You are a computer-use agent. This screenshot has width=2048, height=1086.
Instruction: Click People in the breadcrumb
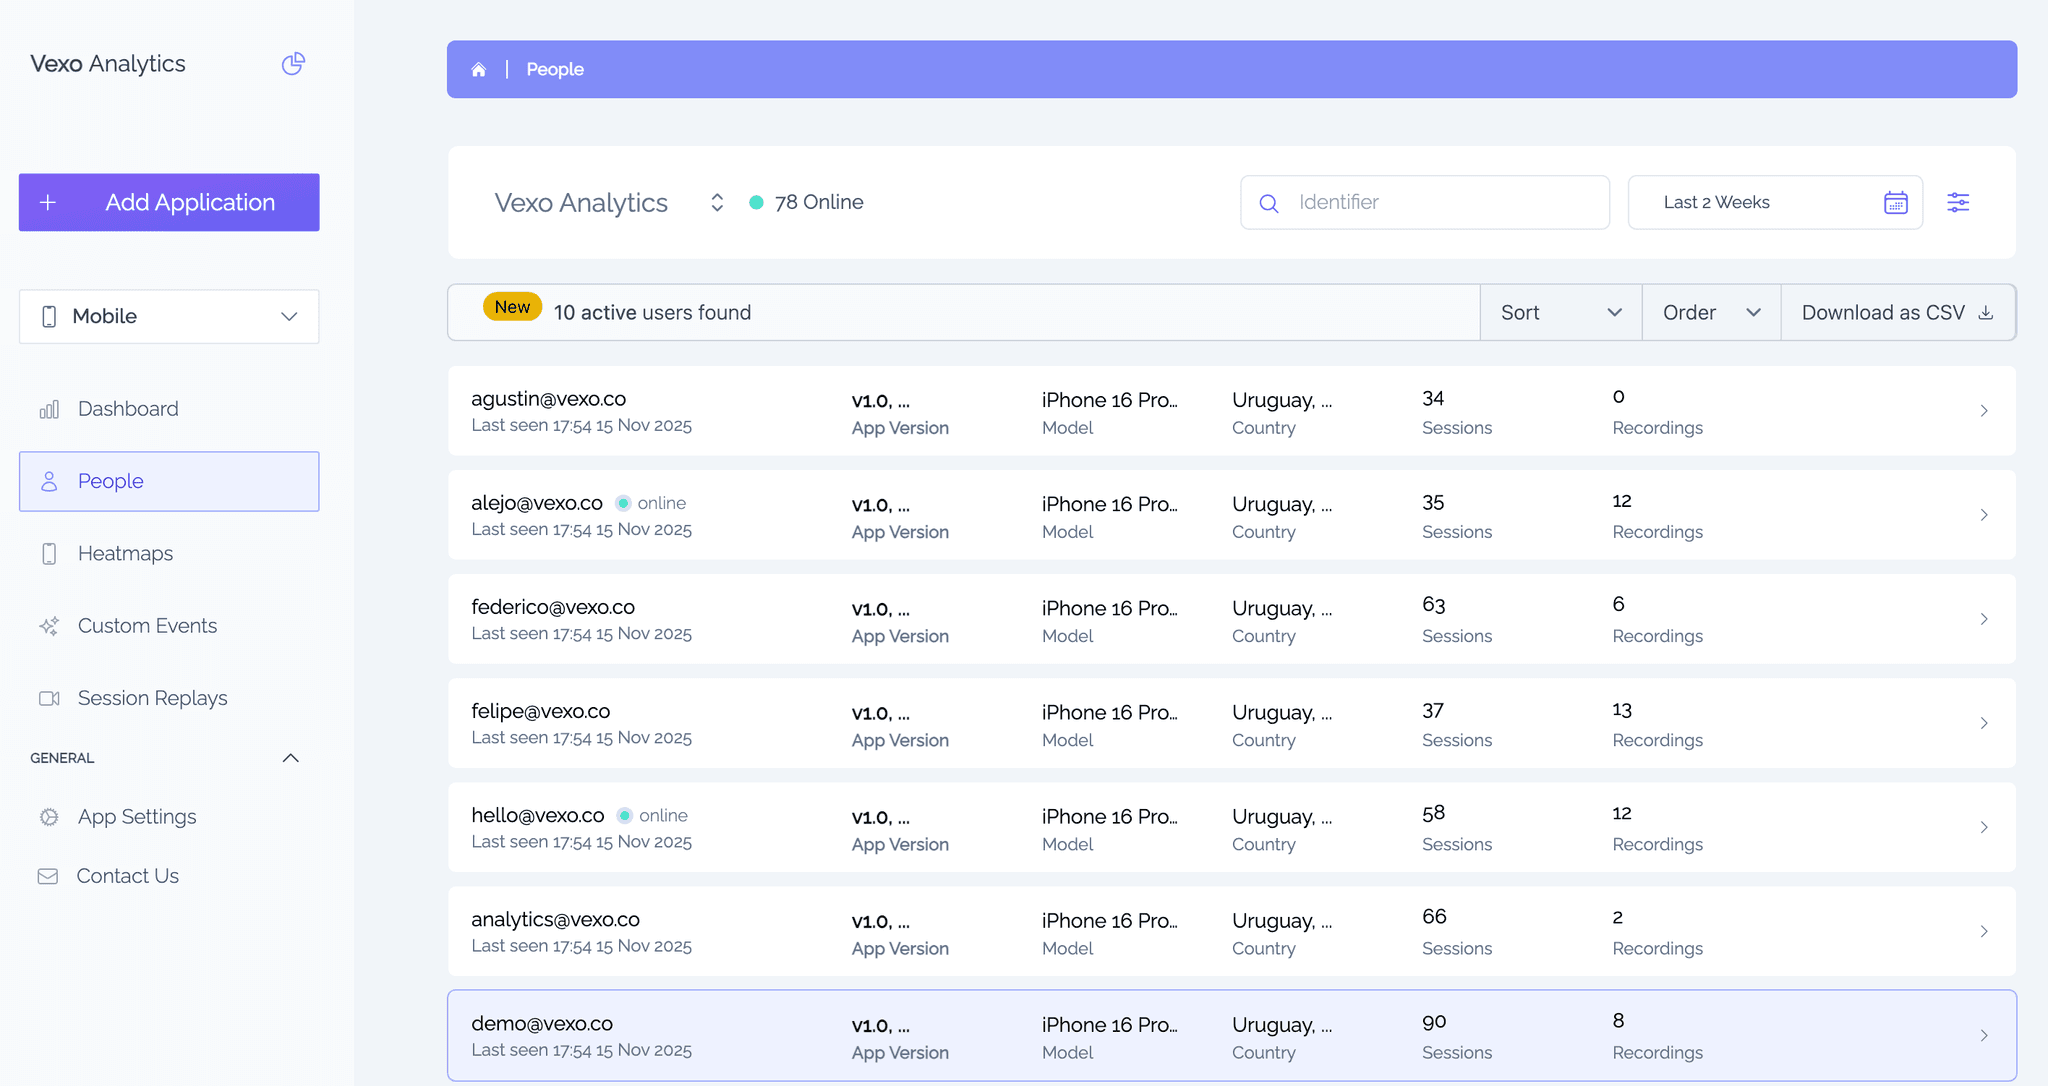[555, 69]
